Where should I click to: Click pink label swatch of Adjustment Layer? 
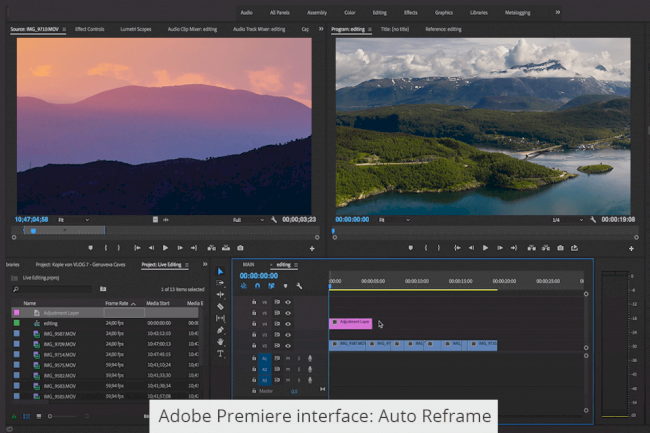(x=17, y=313)
